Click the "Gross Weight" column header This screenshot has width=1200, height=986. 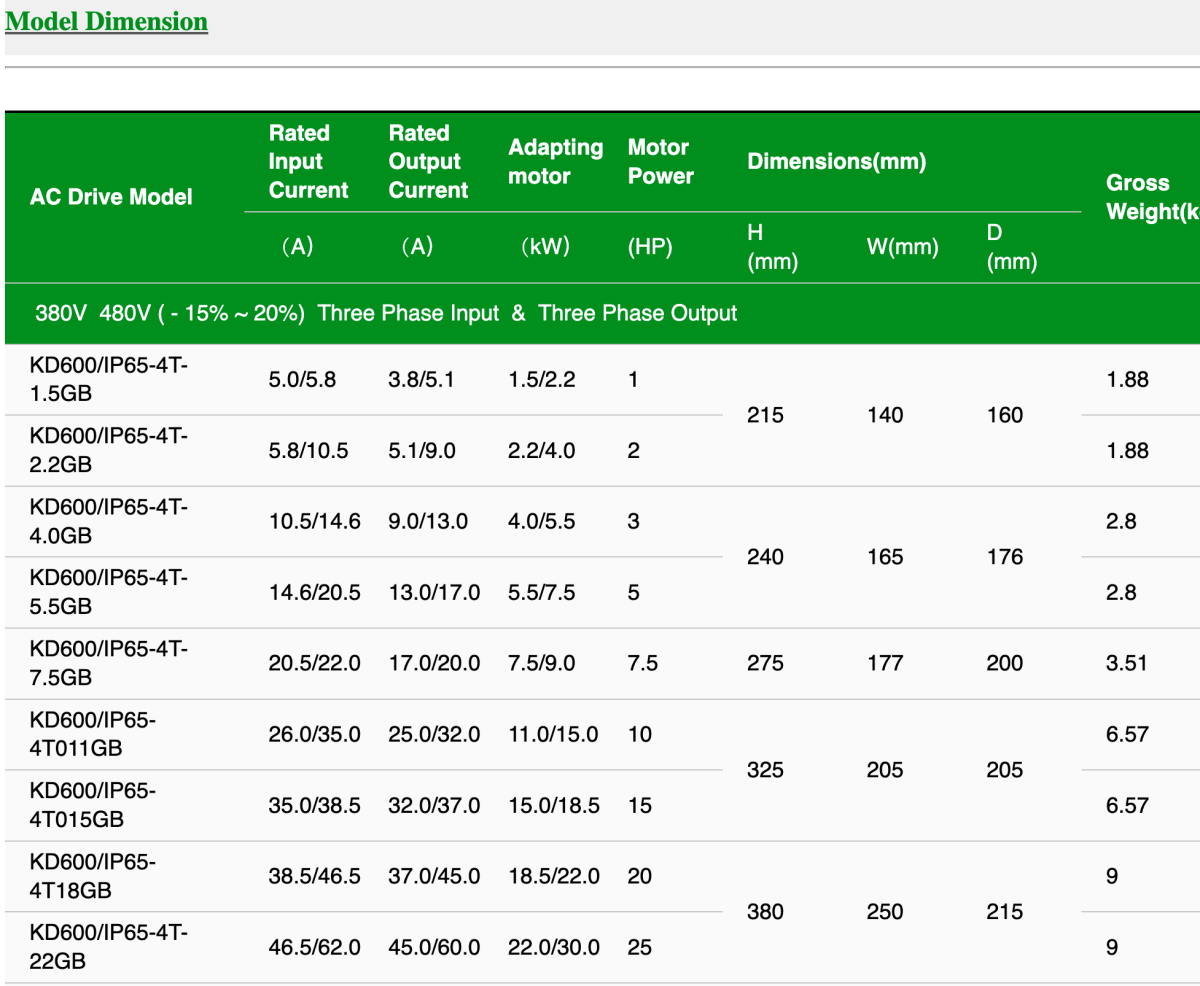[x=1152, y=197]
